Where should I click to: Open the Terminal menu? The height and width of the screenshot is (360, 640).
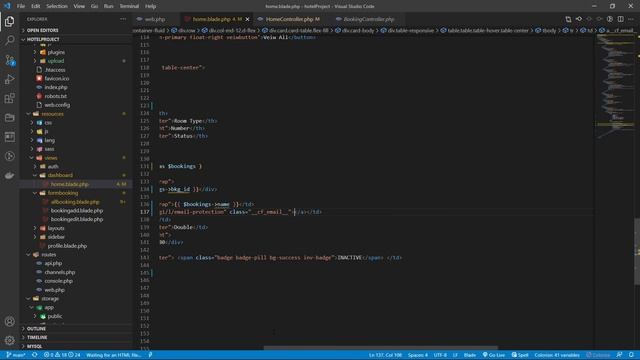(x=129, y=6)
